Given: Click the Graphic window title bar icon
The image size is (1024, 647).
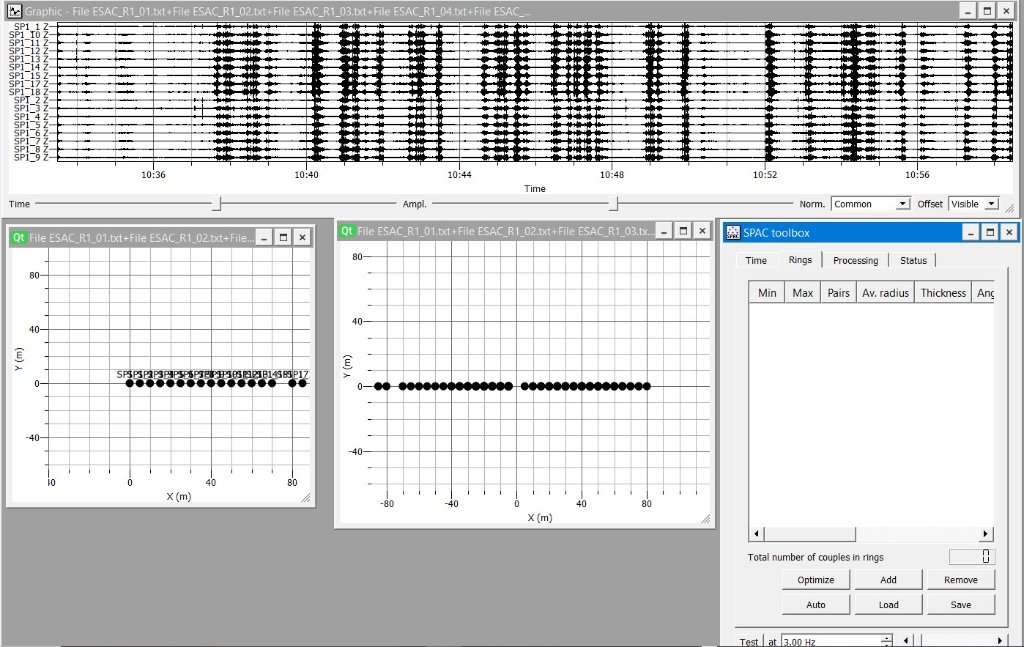Looking at the screenshot, I should point(14,10).
